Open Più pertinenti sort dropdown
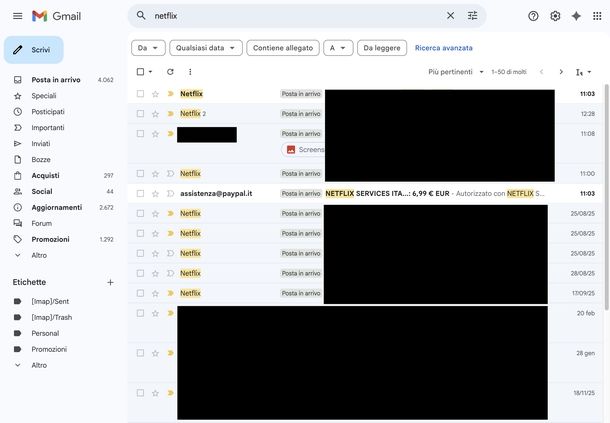The image size is (610, 423). [x=456, y=72]
